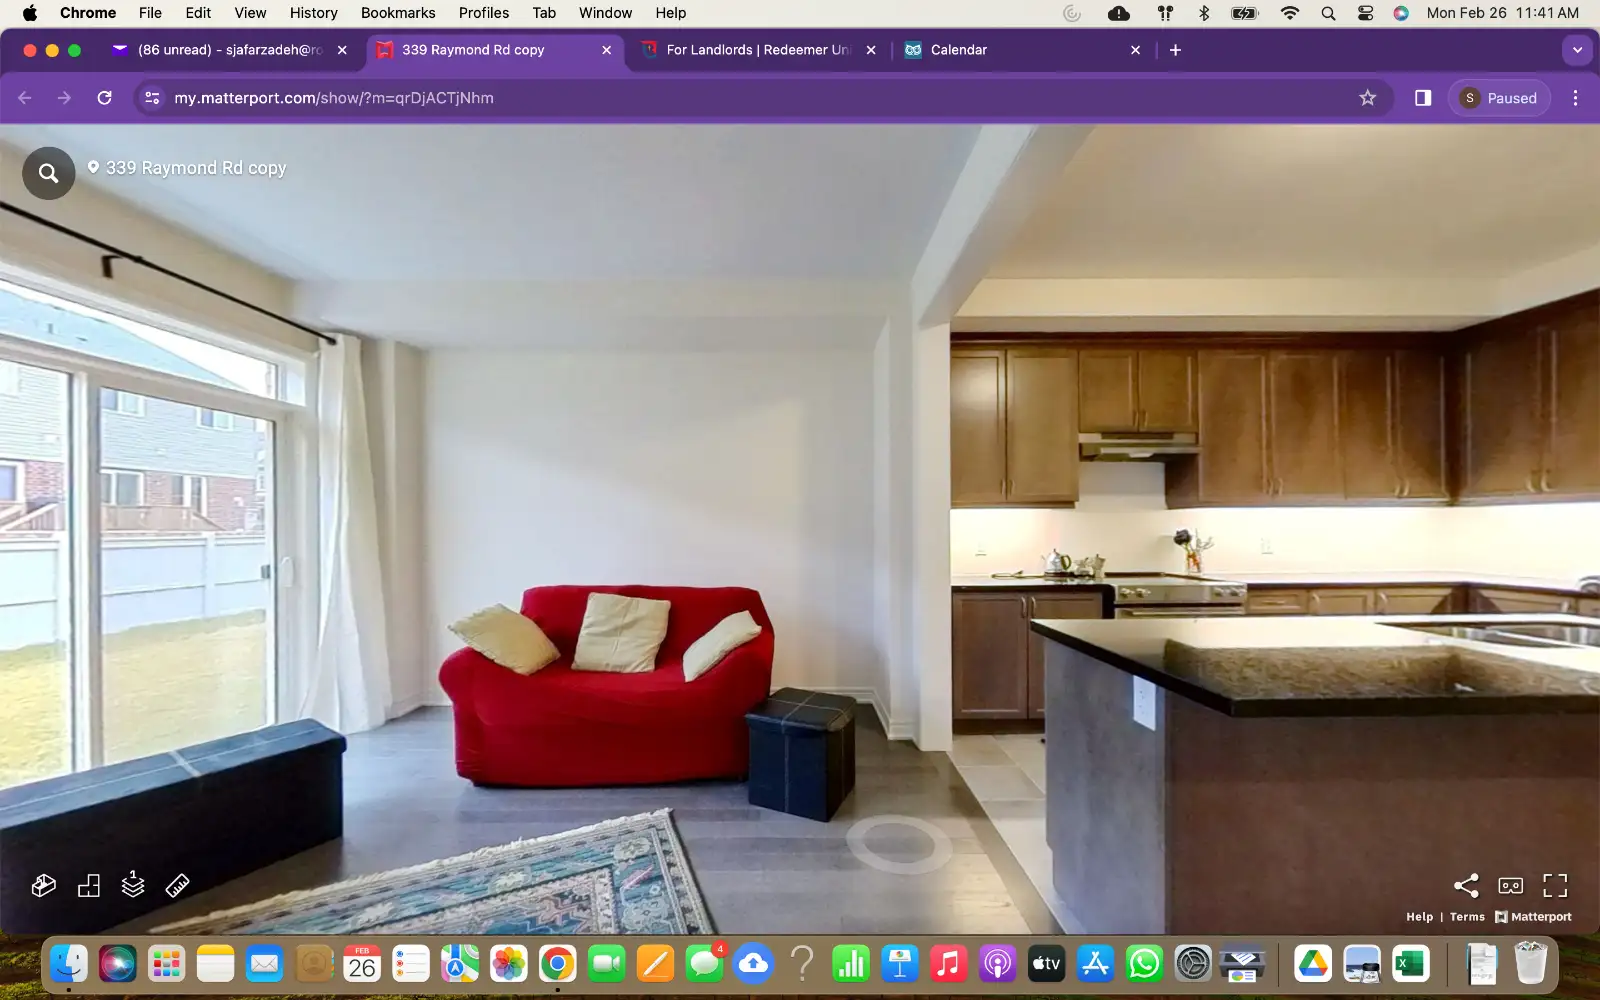
Task: View the tour in VR mode
Action: 1510,885
